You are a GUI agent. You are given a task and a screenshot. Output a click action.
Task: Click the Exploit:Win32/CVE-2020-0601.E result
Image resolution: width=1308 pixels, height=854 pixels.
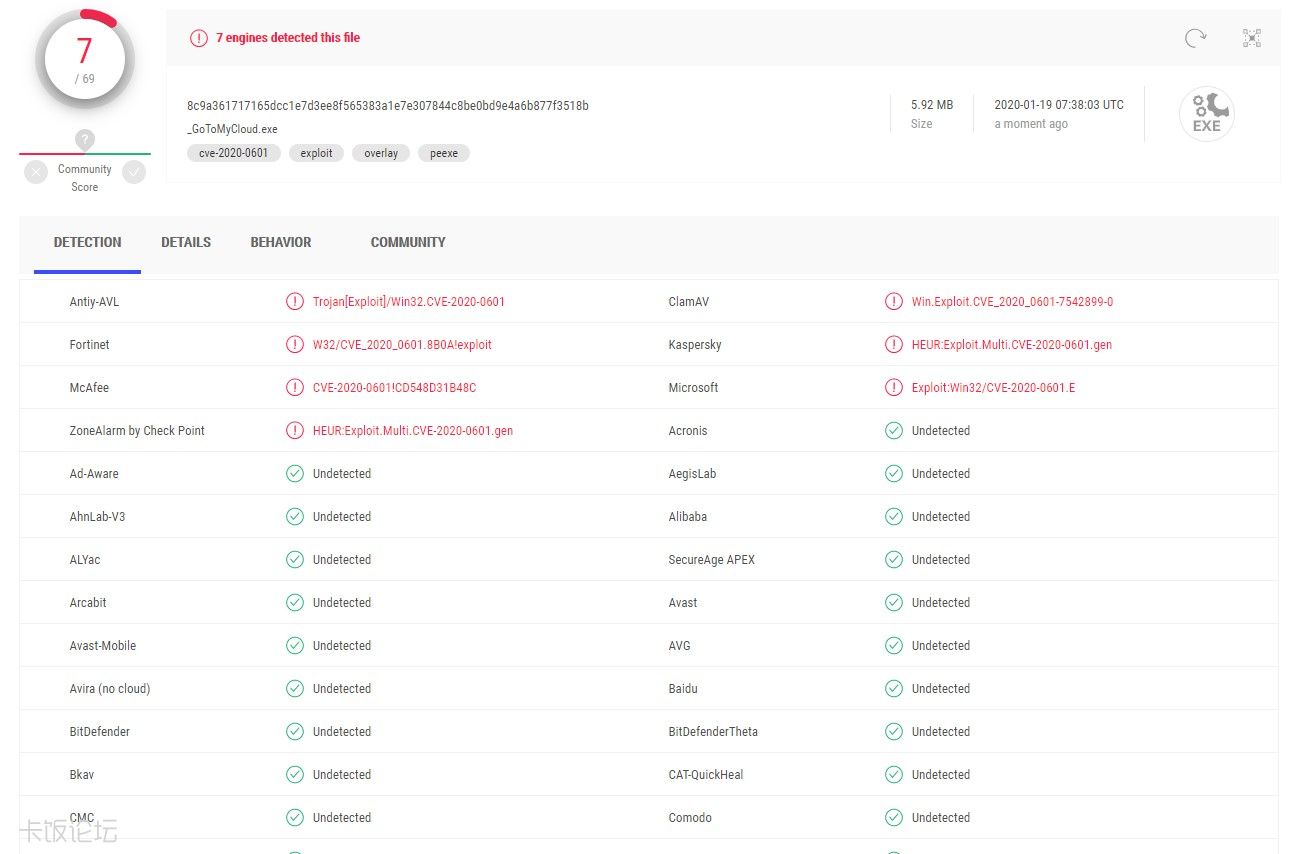tap(994, 387)
